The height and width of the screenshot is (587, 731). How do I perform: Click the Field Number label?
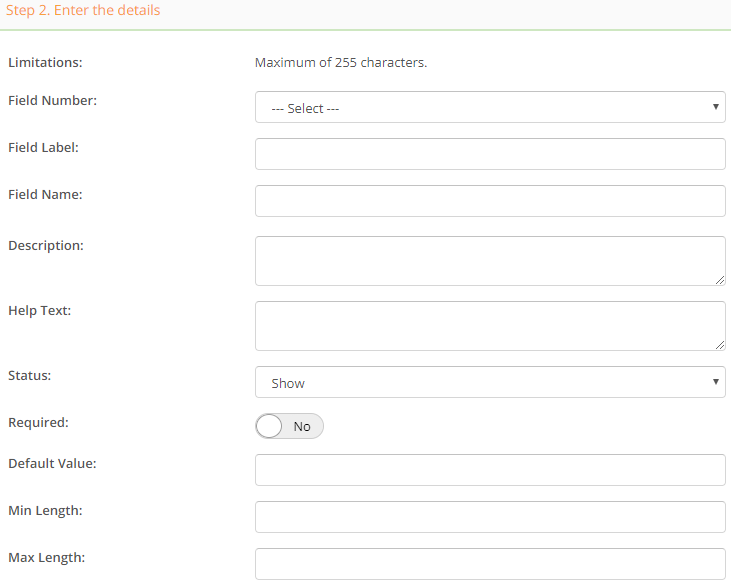tap(53, 101)
